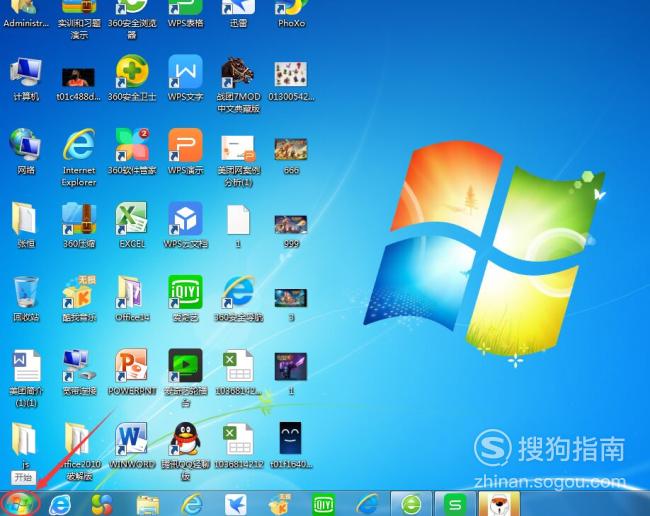Launch 酷我音乐 from the taskbar
The width and height of the screenshot is (650, 516).
click(x=280, y=505)
